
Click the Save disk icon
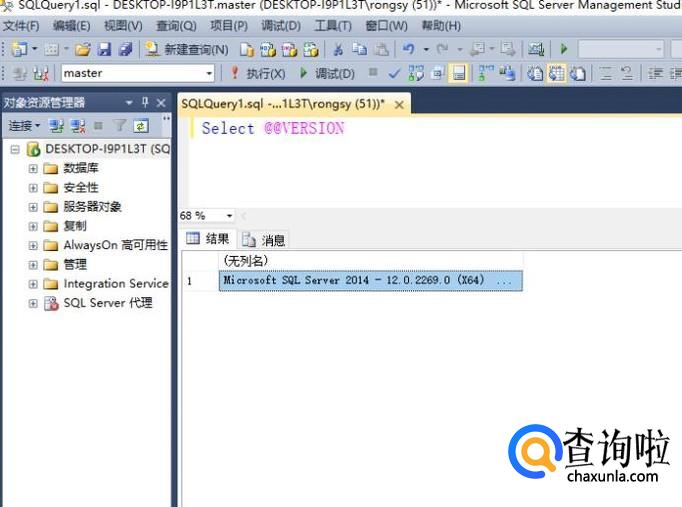[x=104, y=49]
